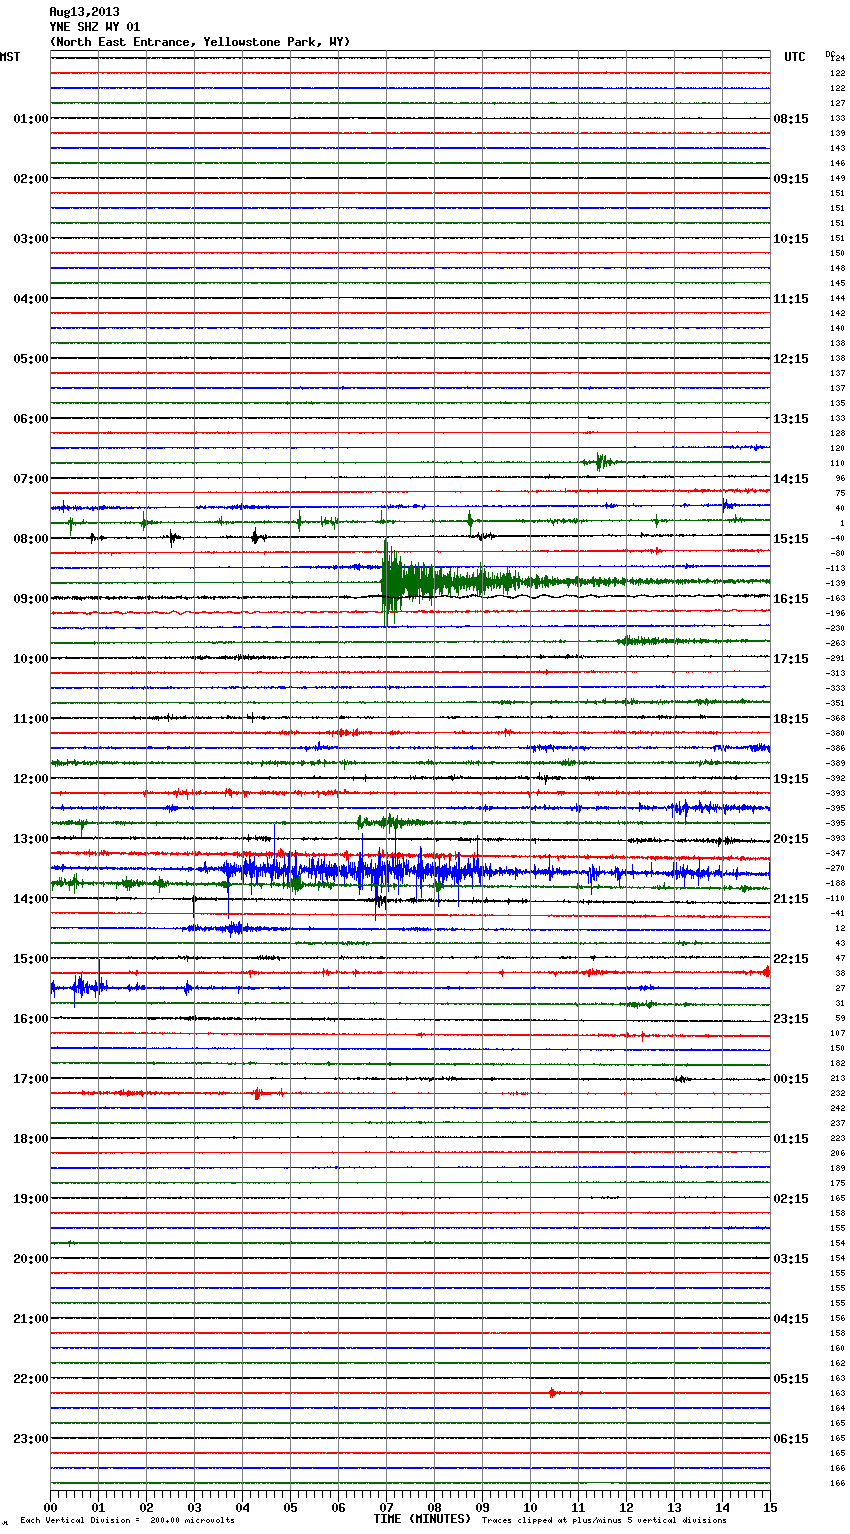The height and width of the screenshot is (1534, 850).
Task: Click the "18:15" UTC time label
Action: (x=791, y=719)
